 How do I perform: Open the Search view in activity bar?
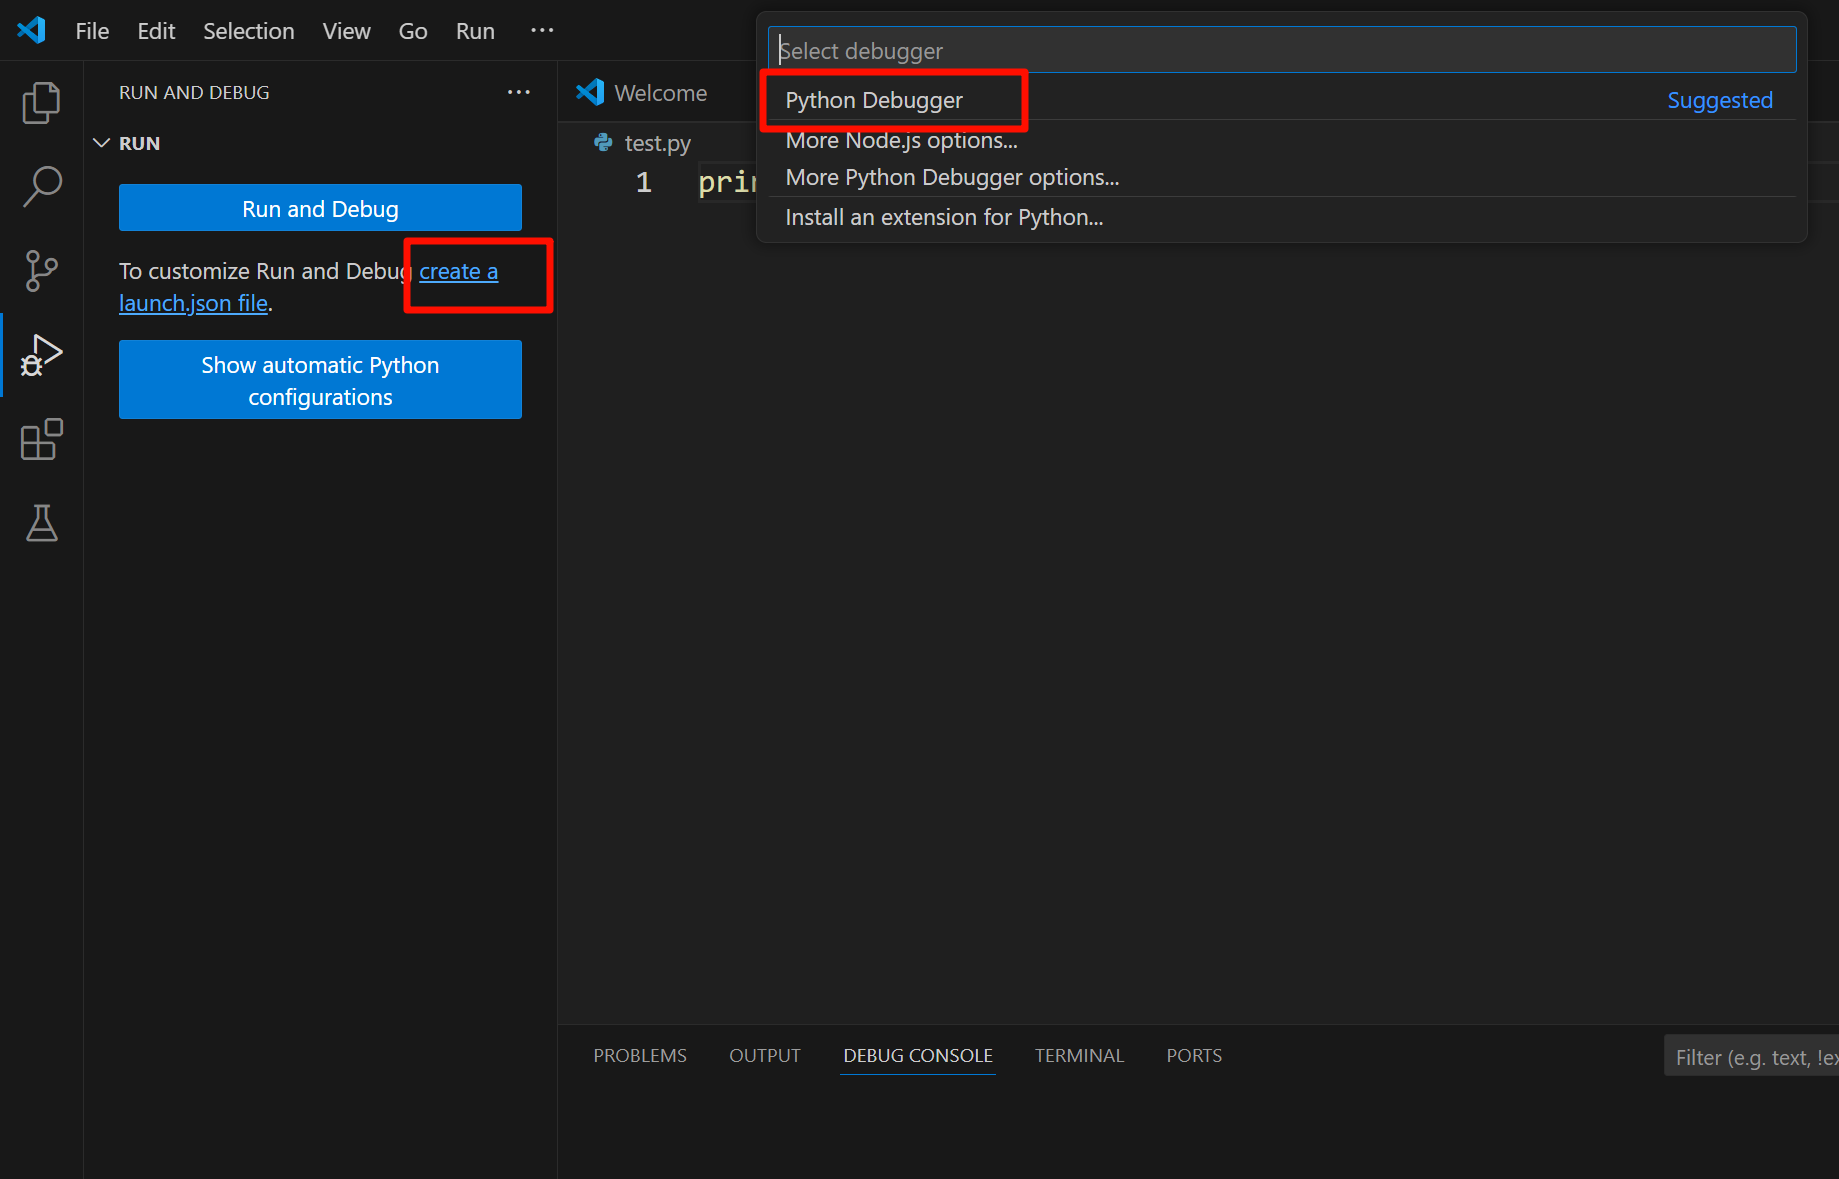[x=41, y=186]
